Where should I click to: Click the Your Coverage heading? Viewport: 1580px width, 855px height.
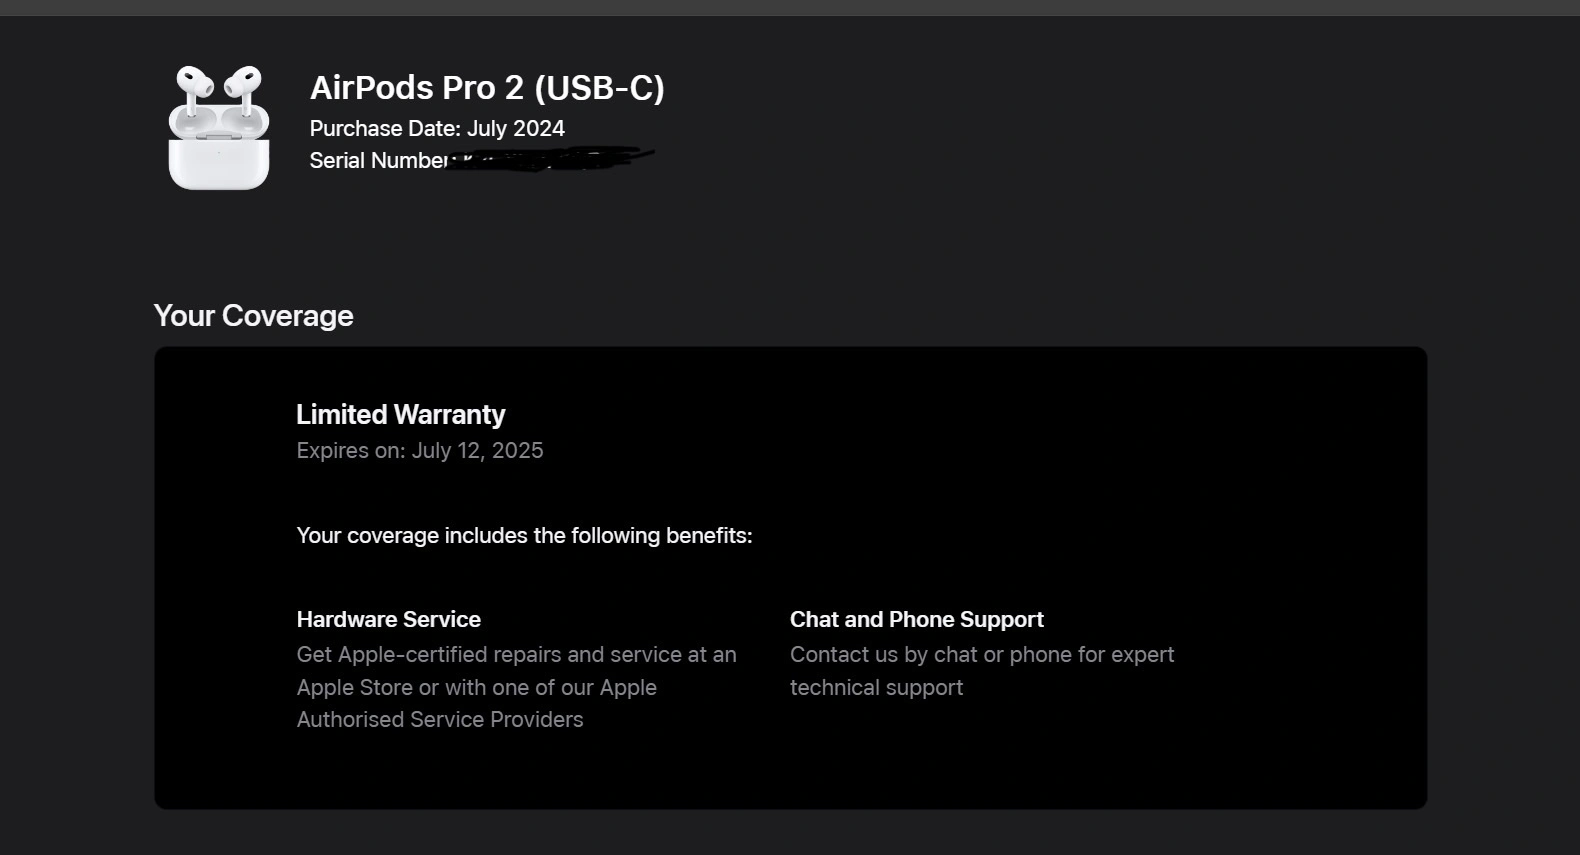point(253,316)
